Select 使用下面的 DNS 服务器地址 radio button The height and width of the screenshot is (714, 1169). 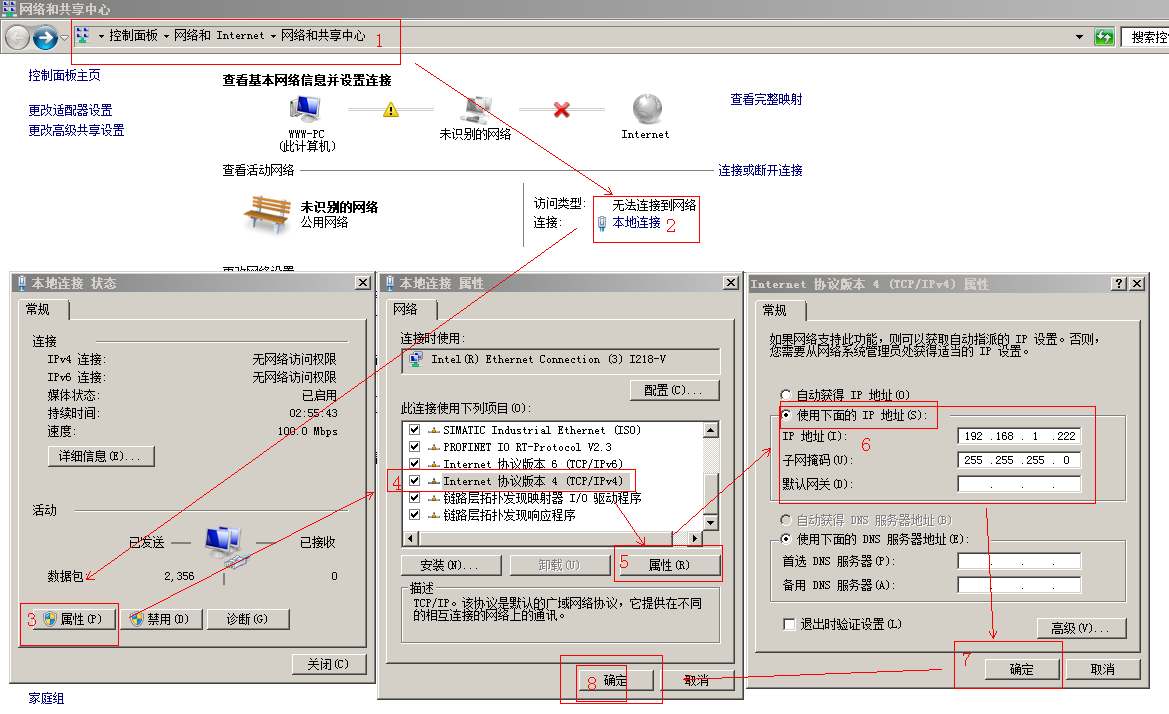point(785,539)
